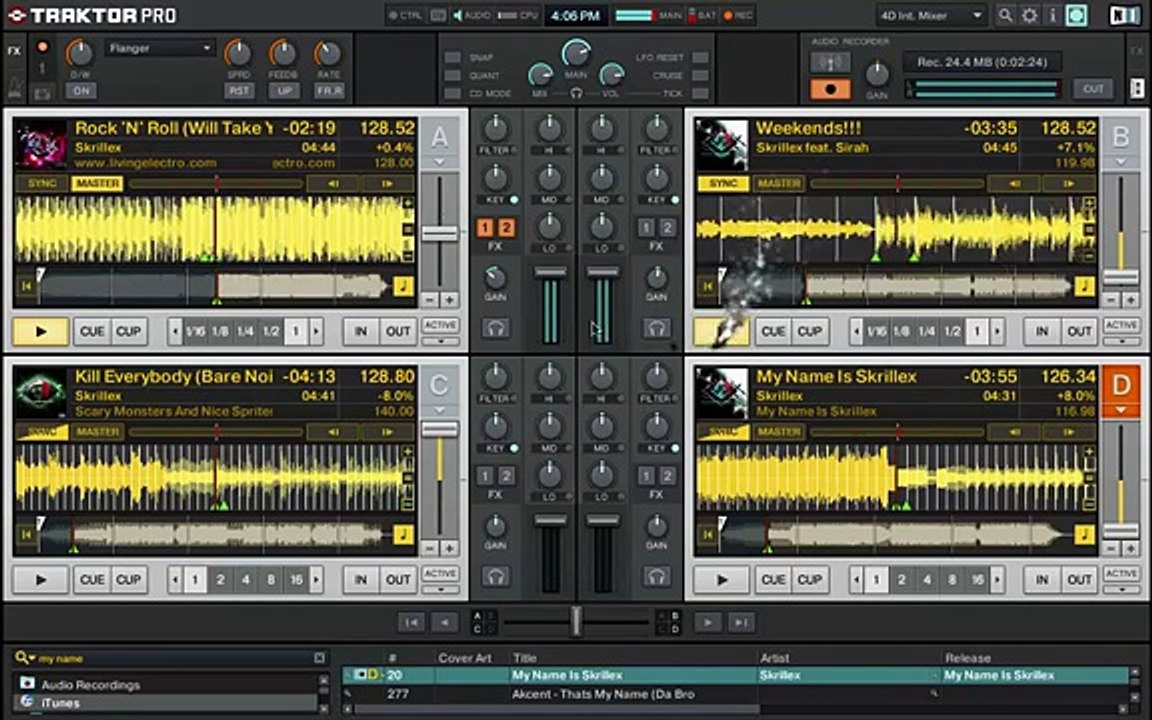The width and height of the screenshot is (1152, 720).
Task: Expand Deck B advanced panel below ACTIVE
Action: (x=1121, y=341)
